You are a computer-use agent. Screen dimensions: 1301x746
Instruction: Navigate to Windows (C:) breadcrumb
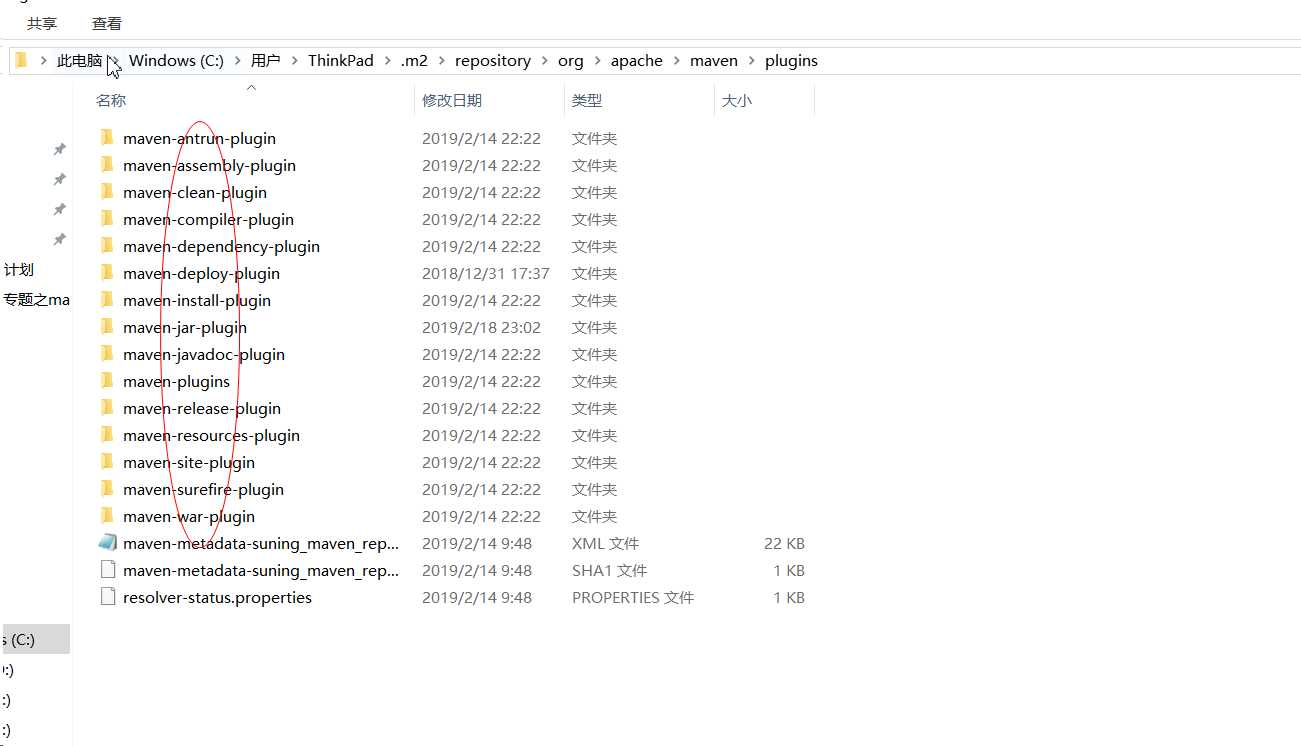(176, 61)
